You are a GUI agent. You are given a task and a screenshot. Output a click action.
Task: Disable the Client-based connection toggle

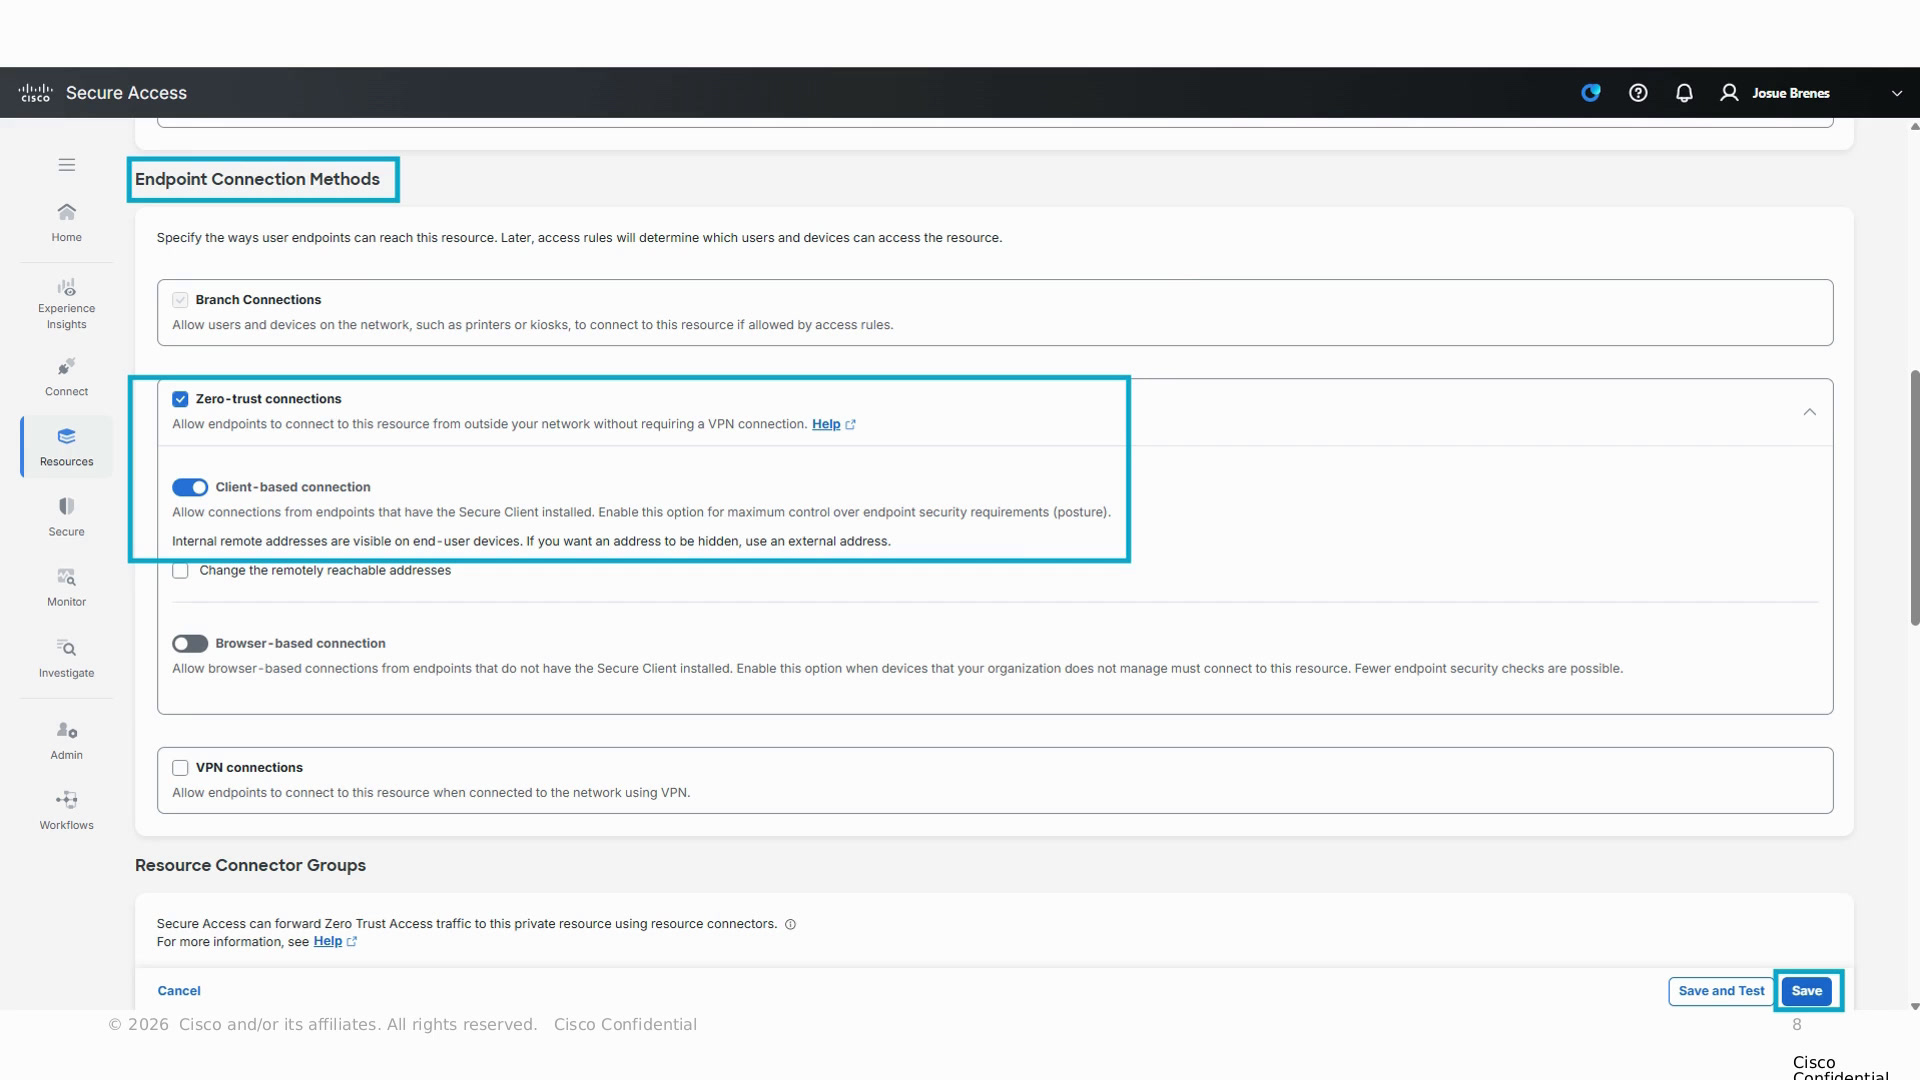[x=190, y=487]
